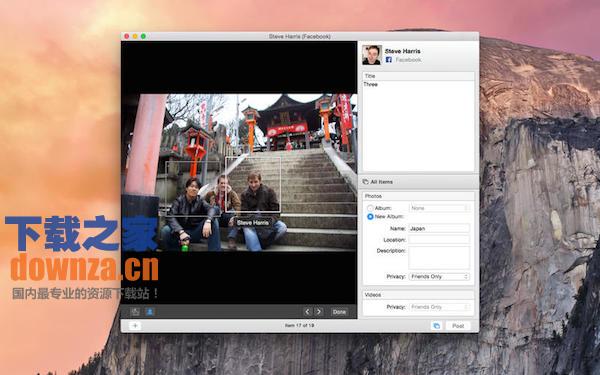This screenshot has width=600, height=375.
Task: Minimize the window with yellow button
Action: (x=135, y=36)
